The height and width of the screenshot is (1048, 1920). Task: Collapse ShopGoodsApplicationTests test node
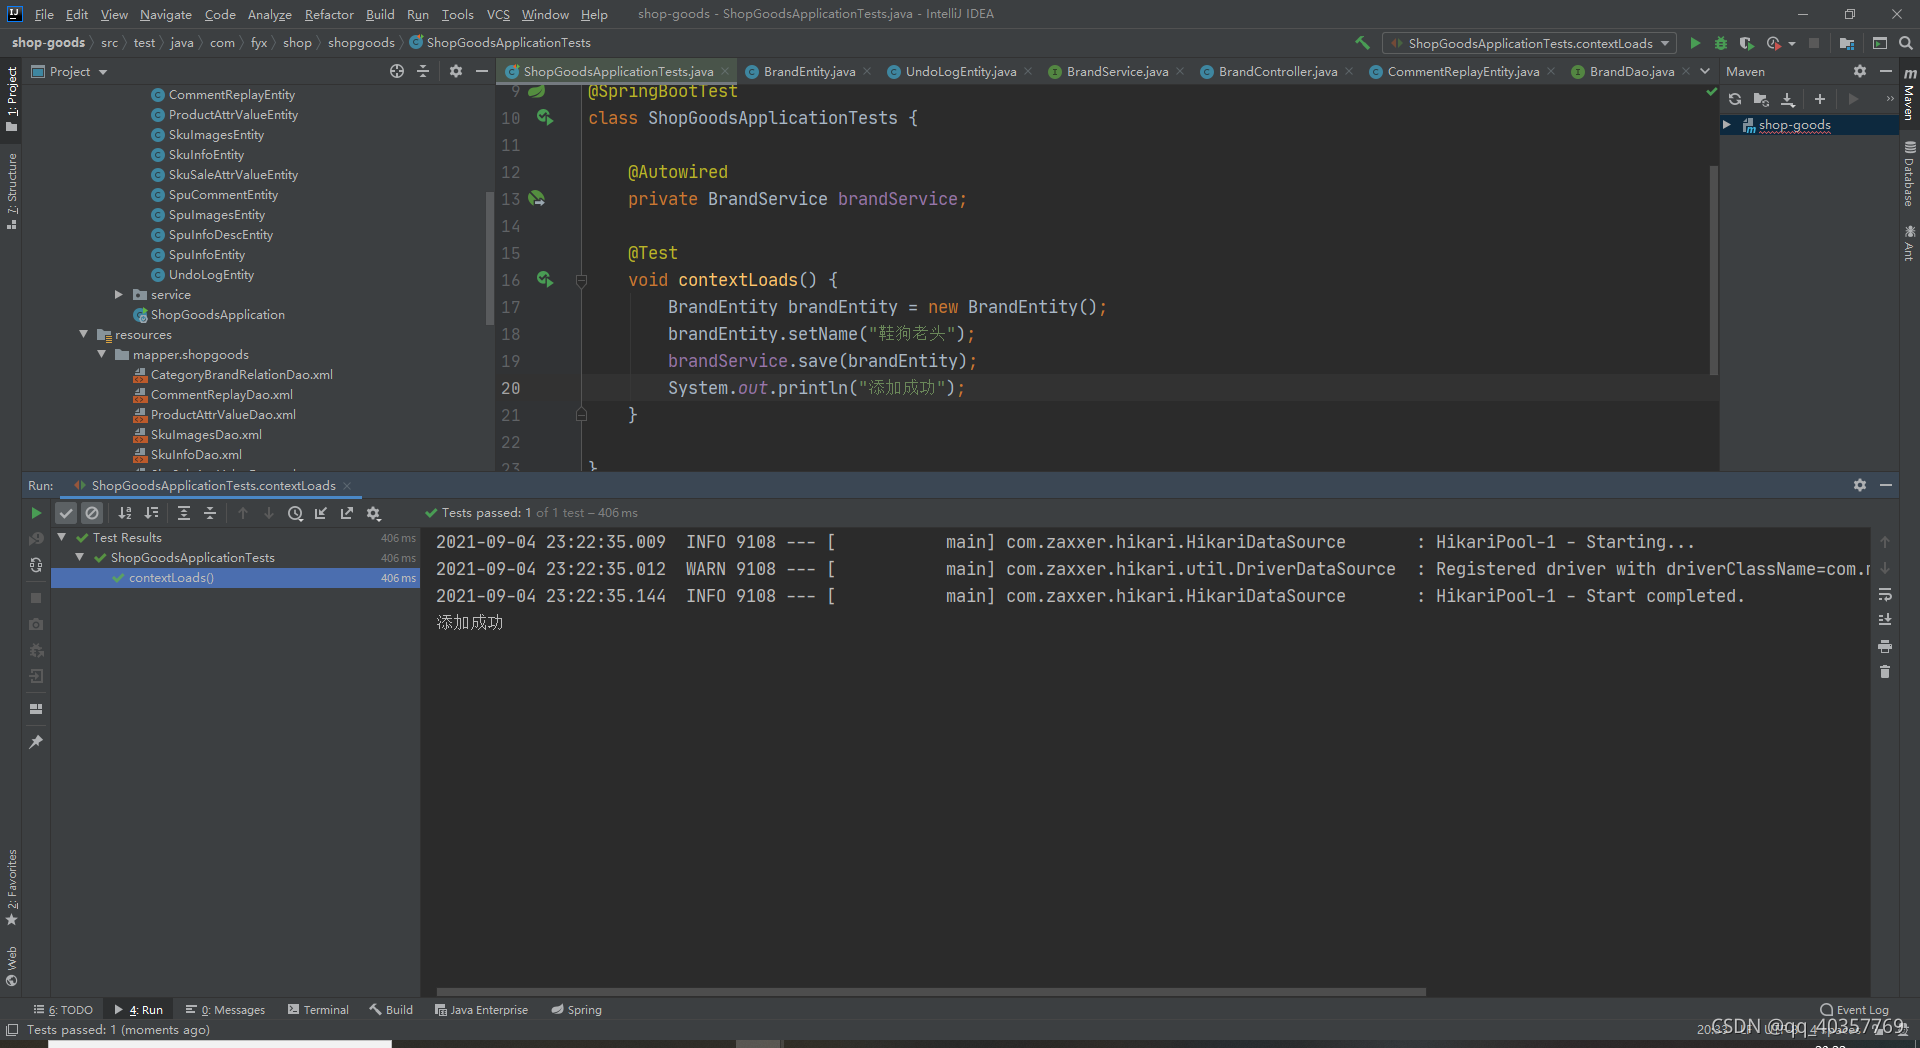(80, 558)
